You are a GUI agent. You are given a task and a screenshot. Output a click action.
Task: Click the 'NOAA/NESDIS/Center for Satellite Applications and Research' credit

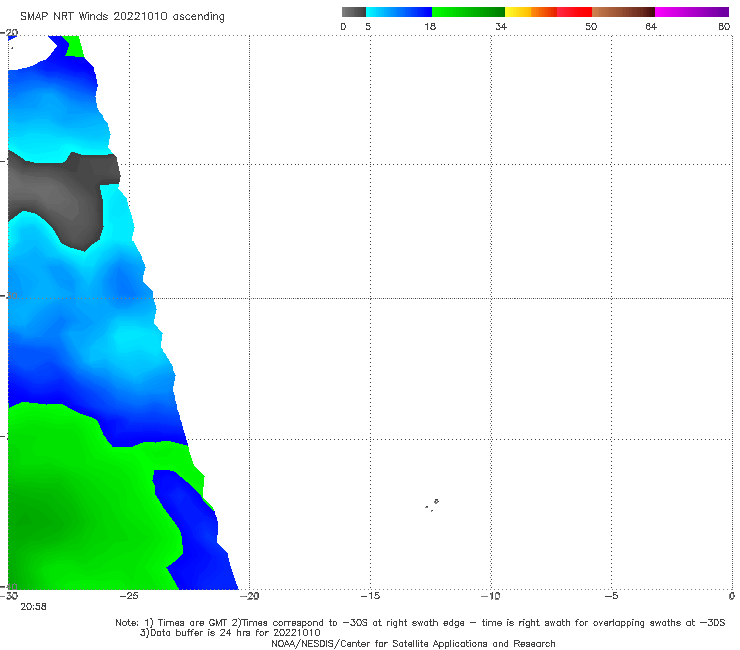(413, 644)
